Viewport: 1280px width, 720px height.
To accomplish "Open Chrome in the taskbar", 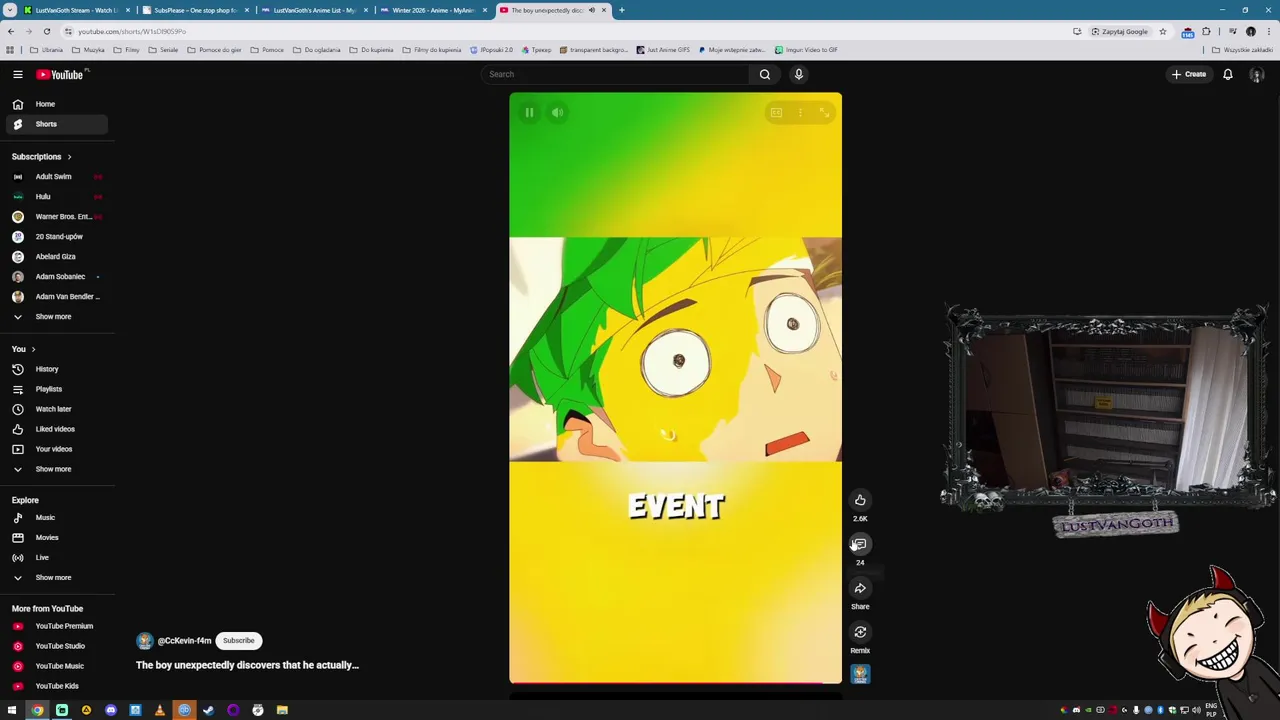I will pos(37,710).
